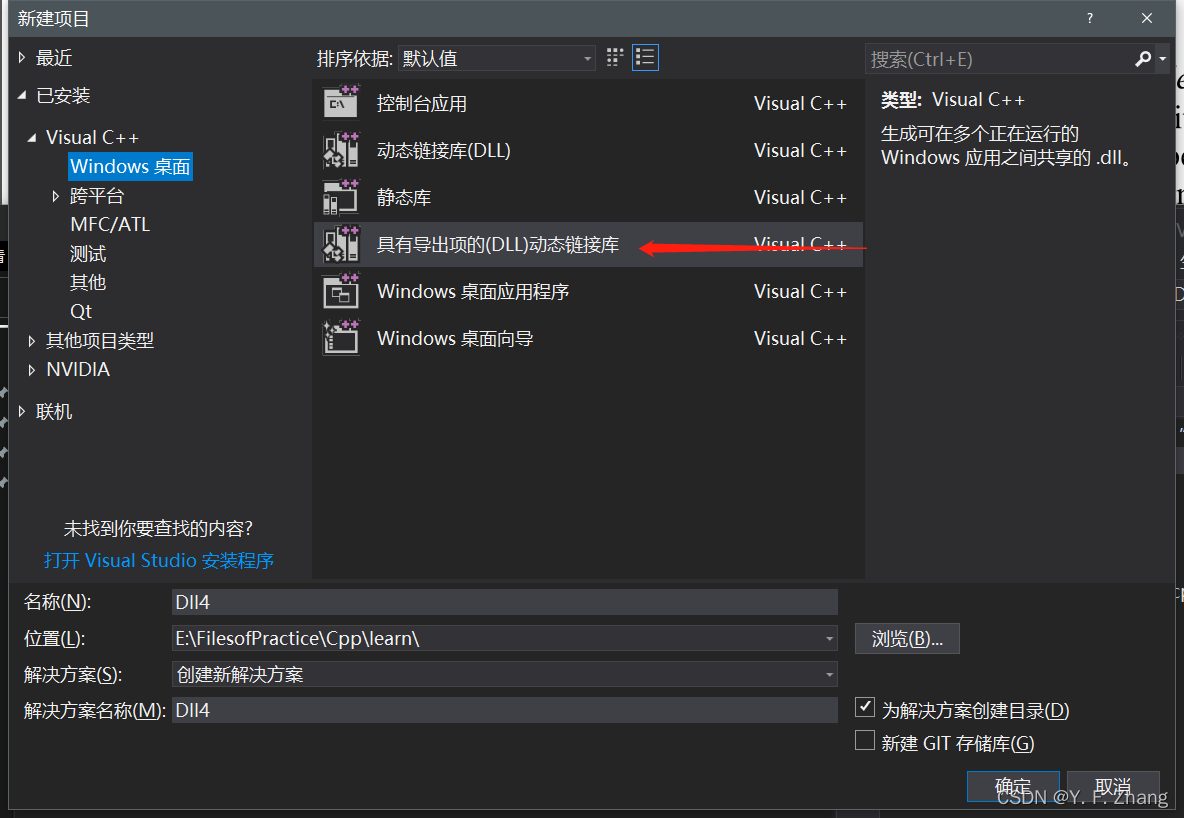Select MFC/ATL category
The image size is (1184, 818).
(110, 224)
